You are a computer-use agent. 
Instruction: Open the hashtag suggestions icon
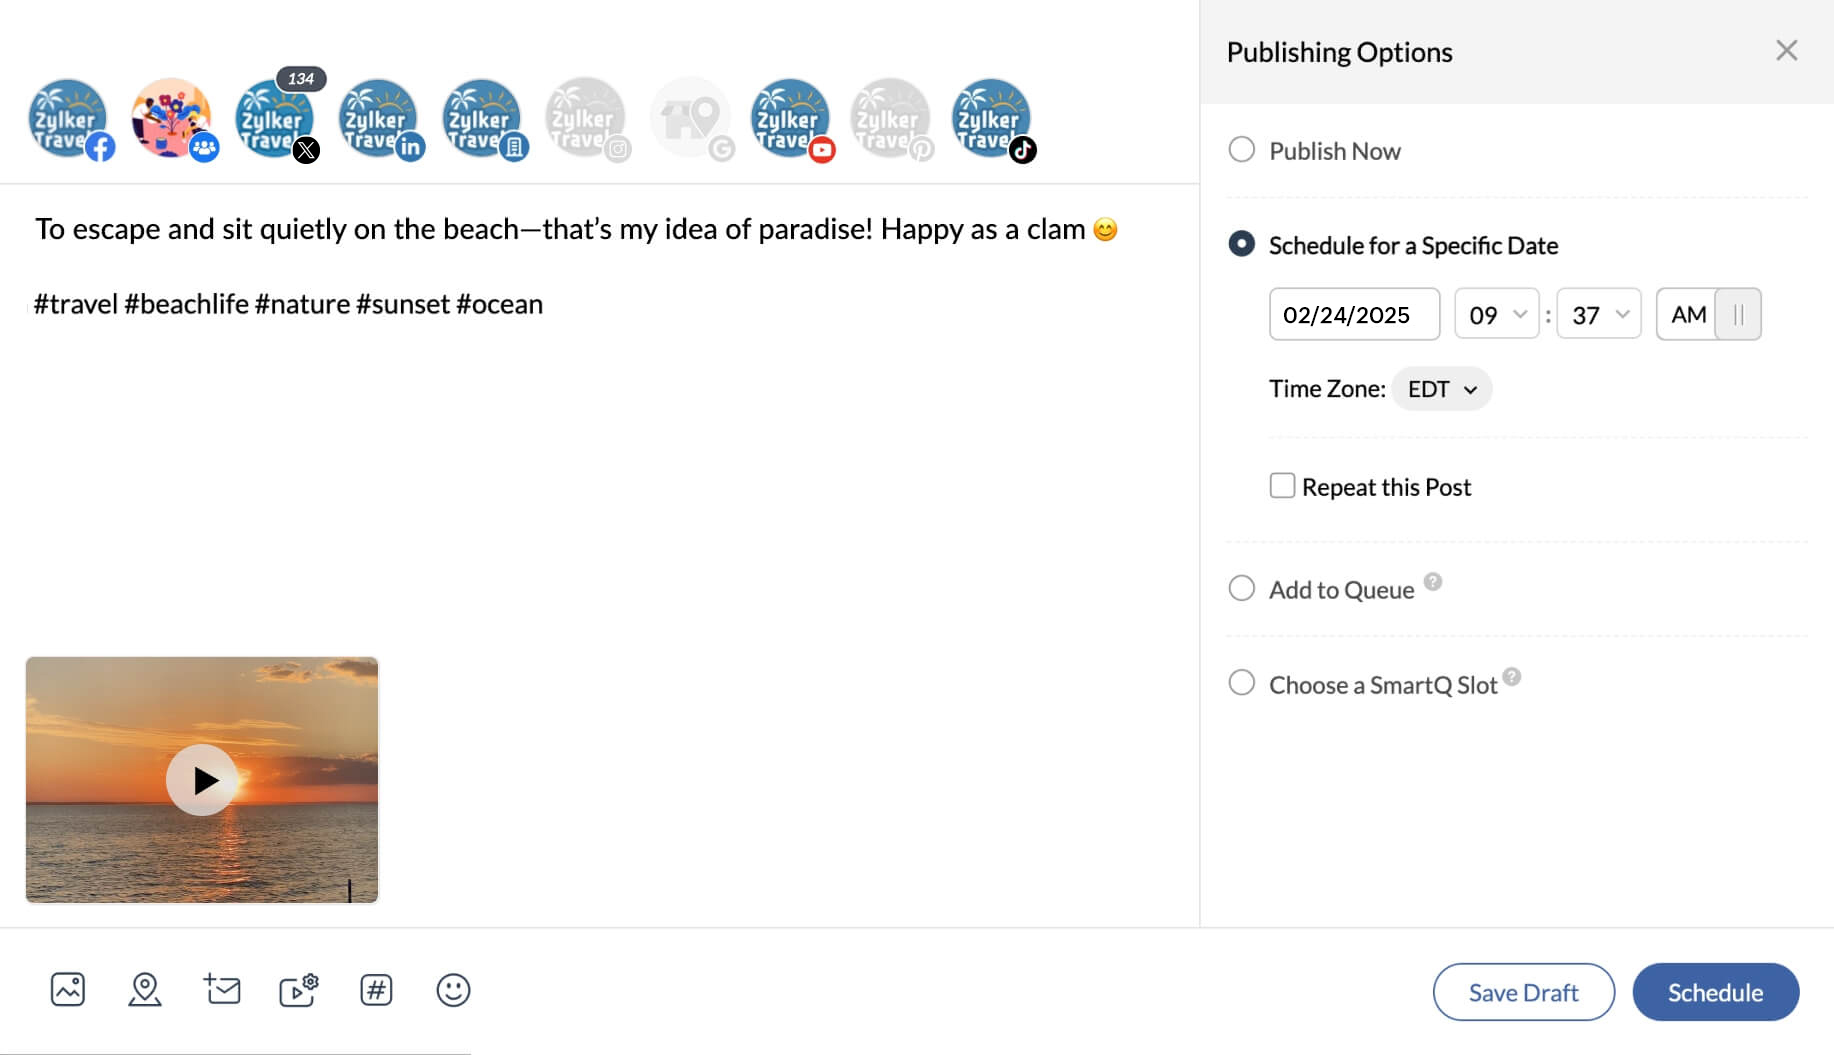coord(376,990)
